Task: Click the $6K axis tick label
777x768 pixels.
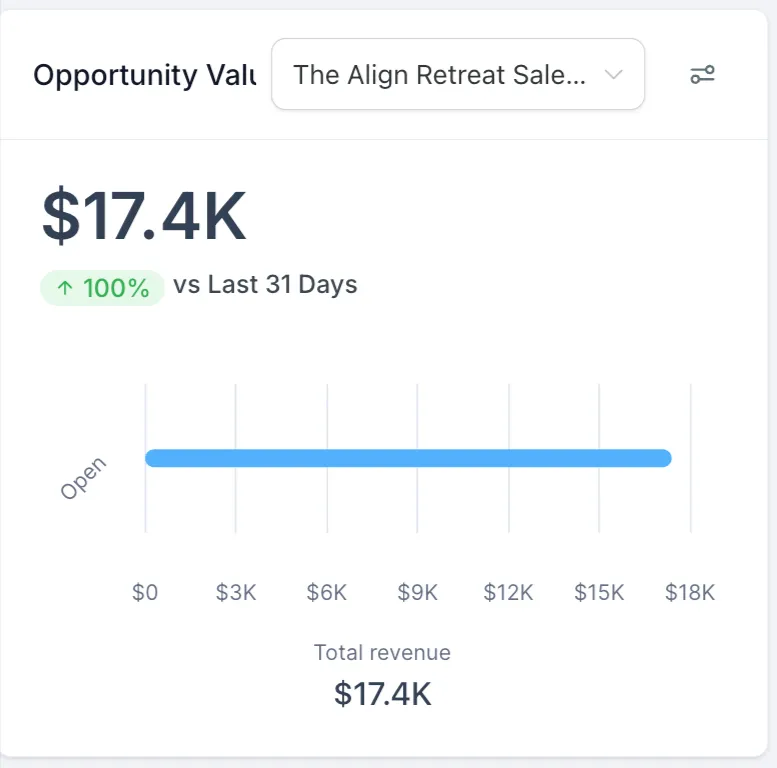Action: point(327,592)
